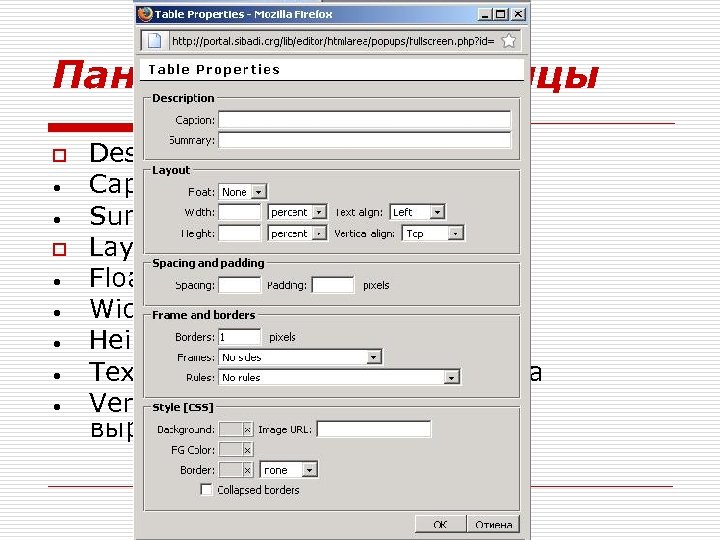Clear the Background color with its x button

pyautogui.click(x=247, y=429)
